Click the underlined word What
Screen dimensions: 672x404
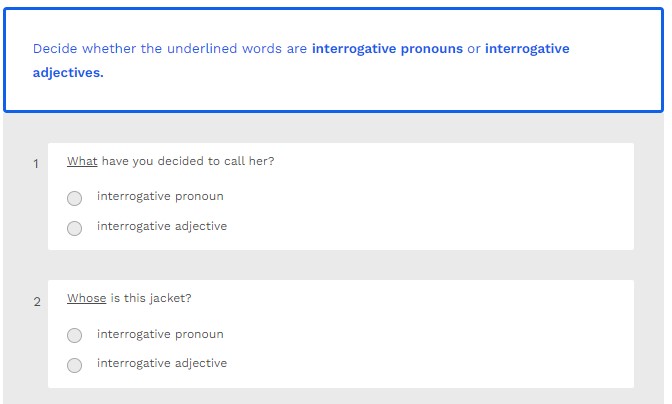(x=82, y=161)
